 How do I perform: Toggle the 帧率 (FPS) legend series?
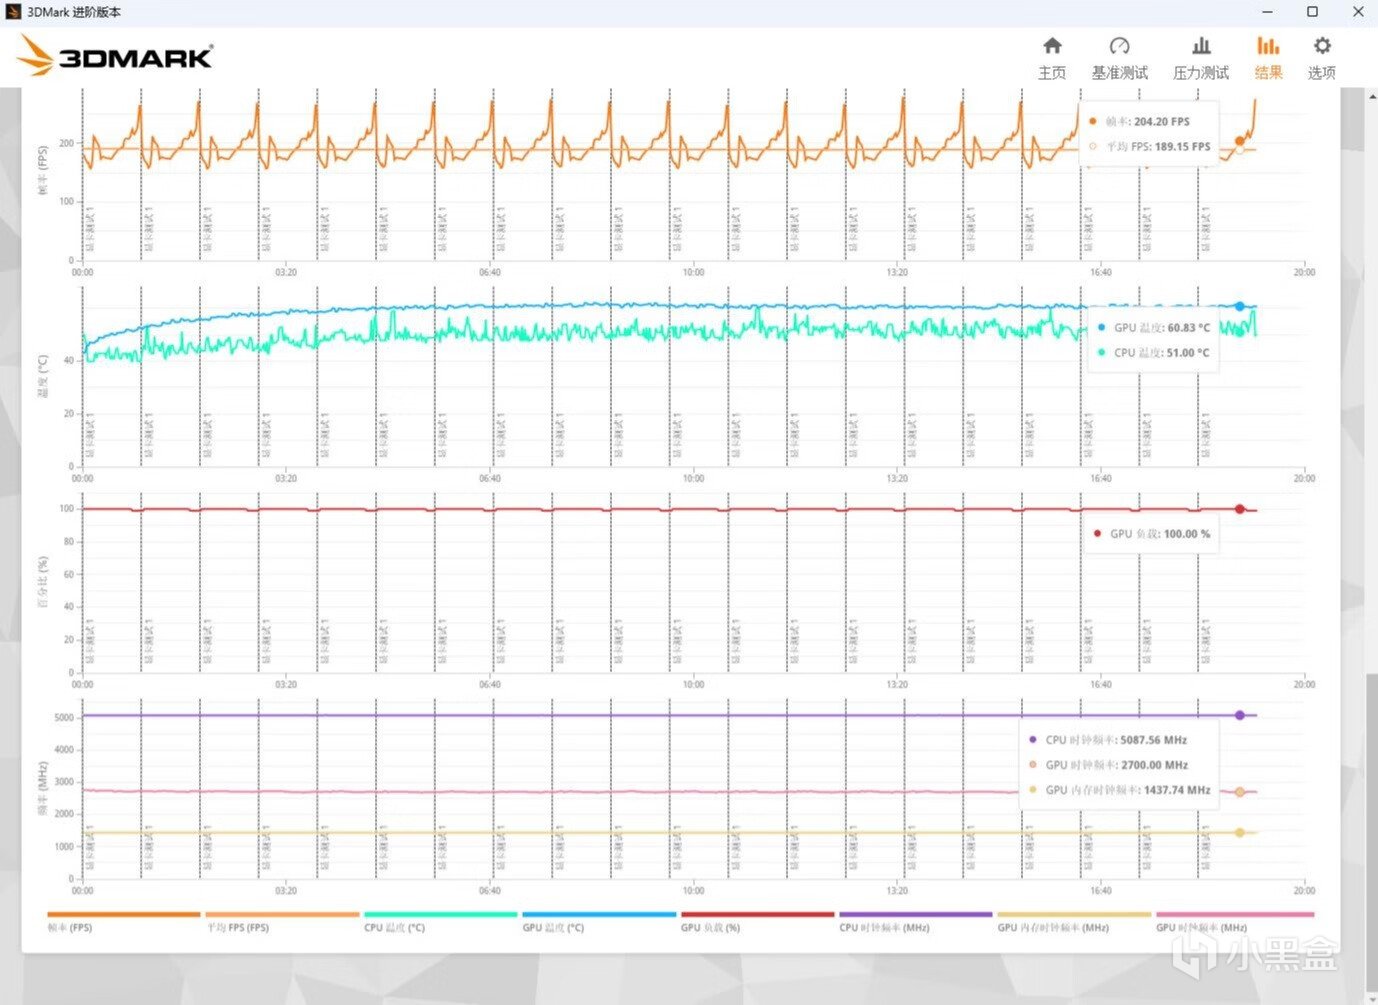pyautogui.click(x=124, y=921)
